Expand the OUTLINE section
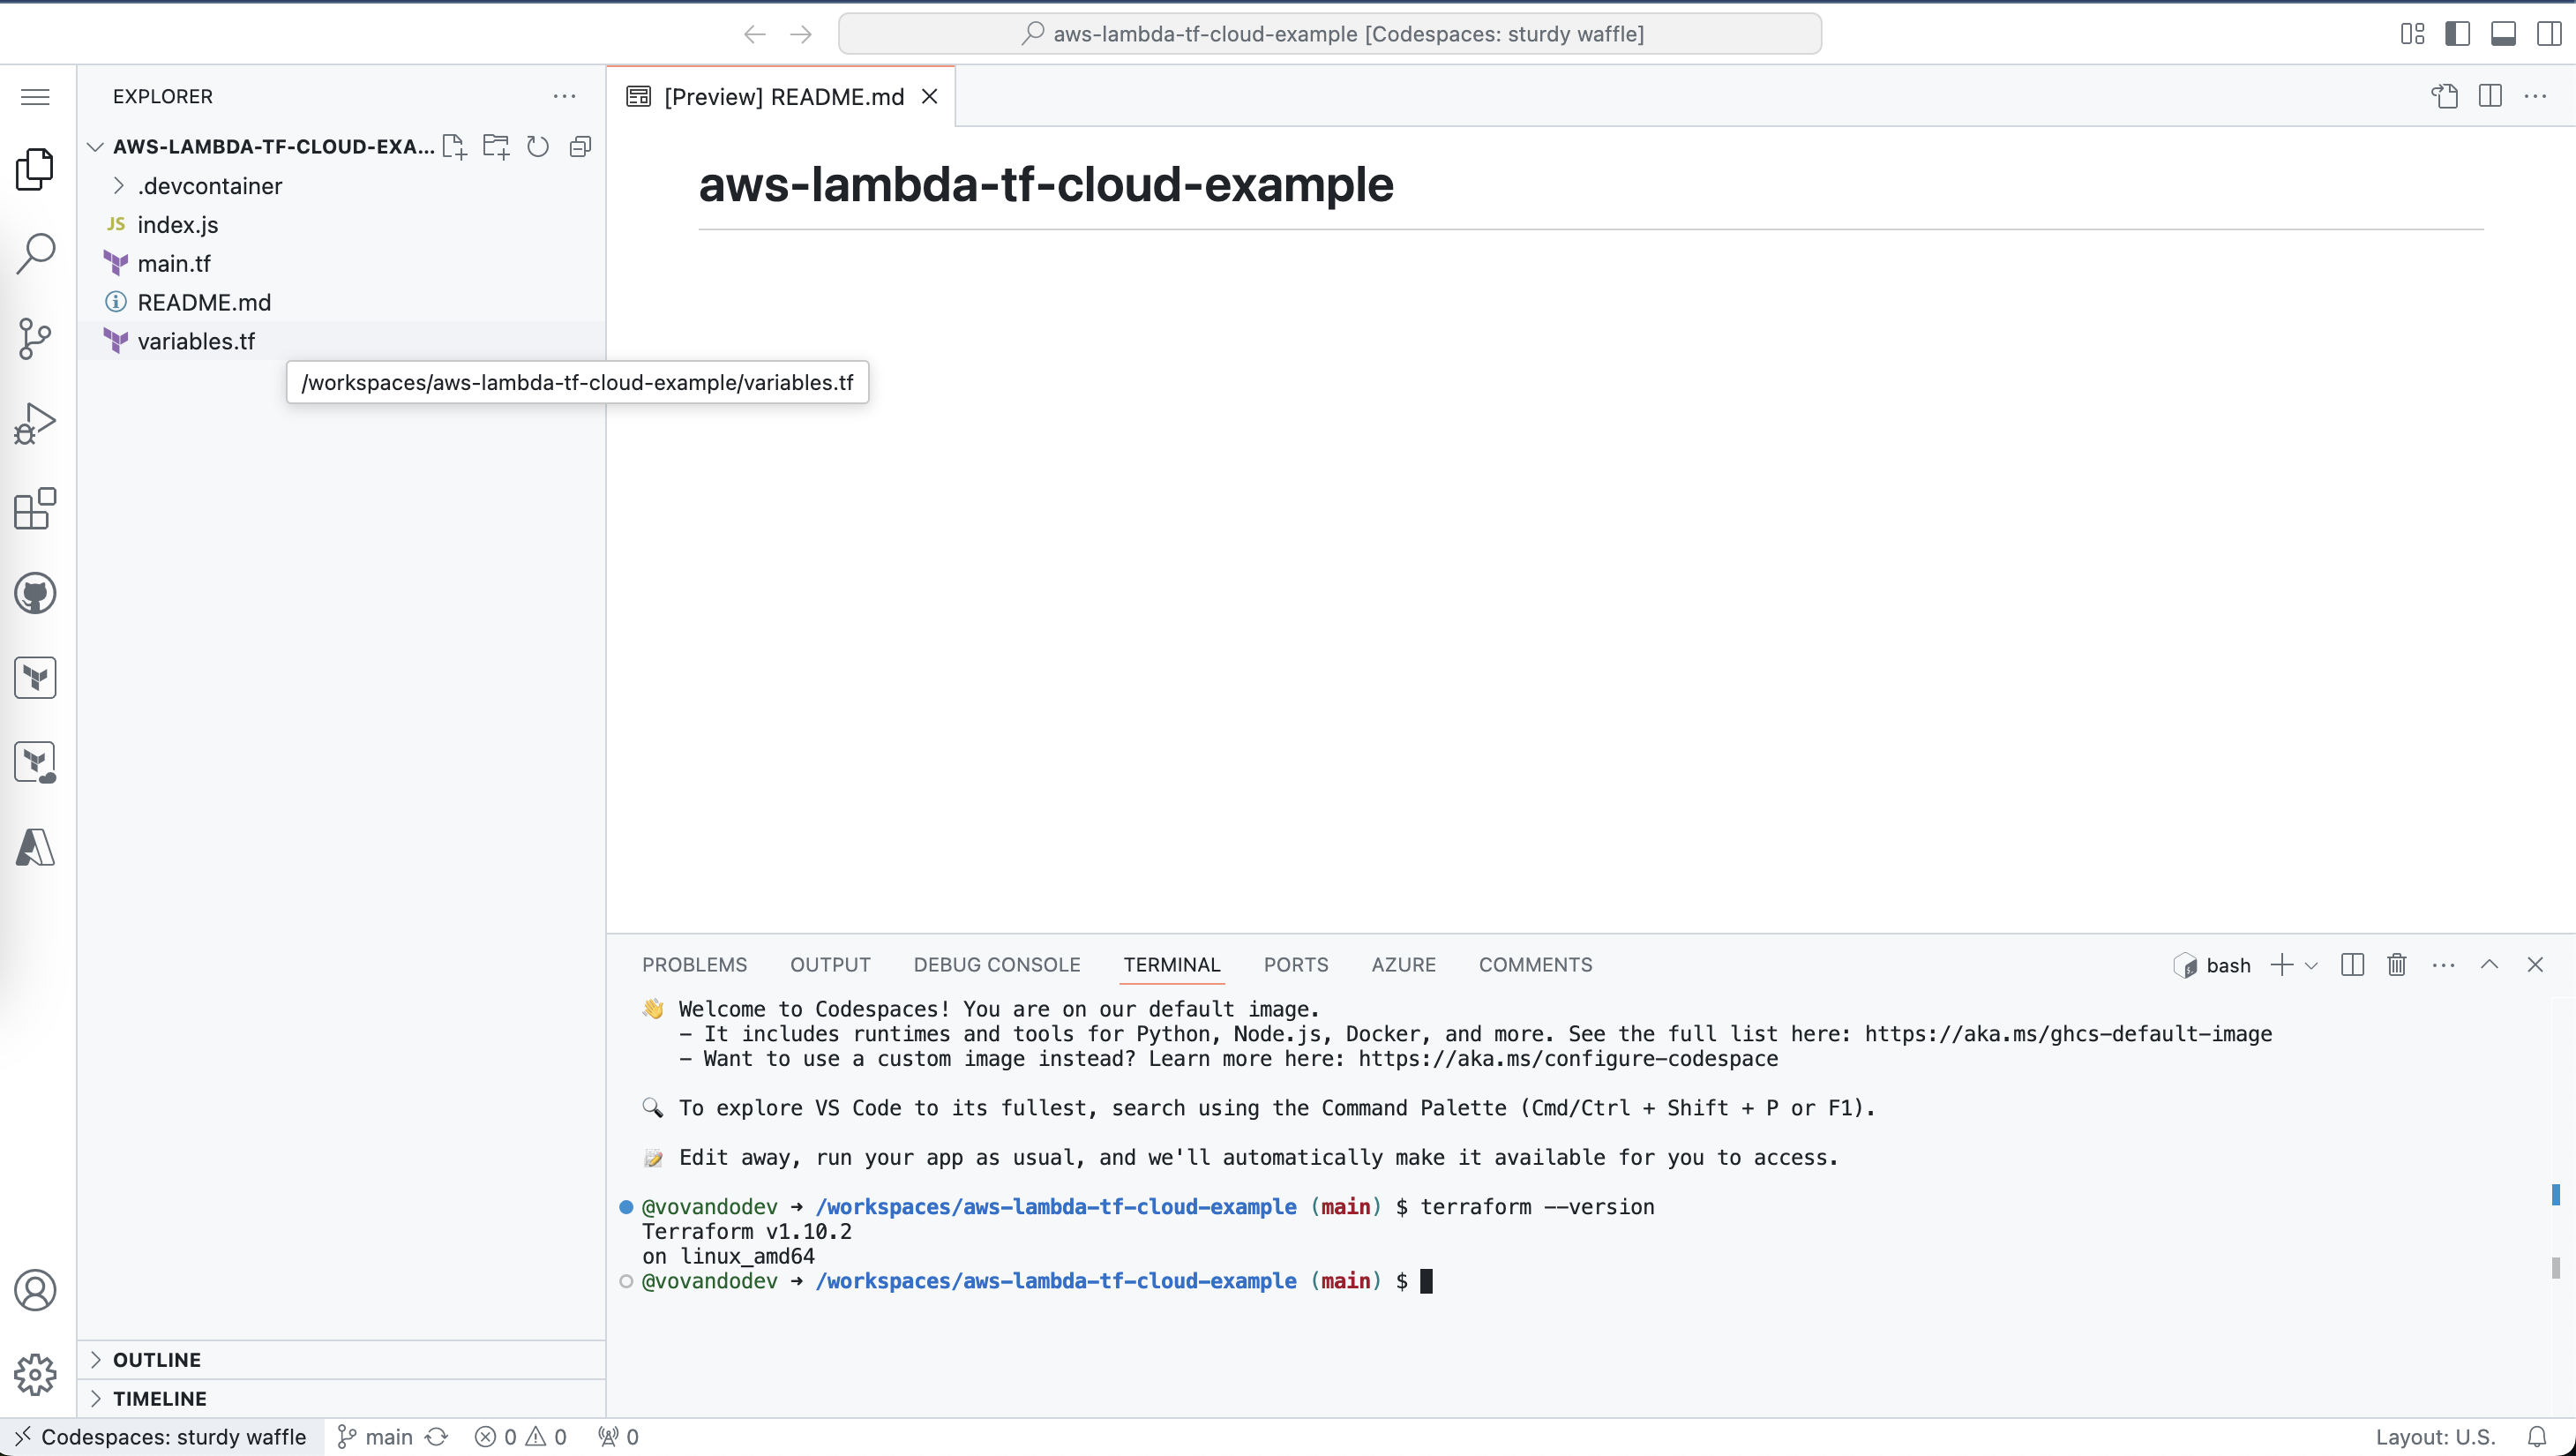 341,1360
